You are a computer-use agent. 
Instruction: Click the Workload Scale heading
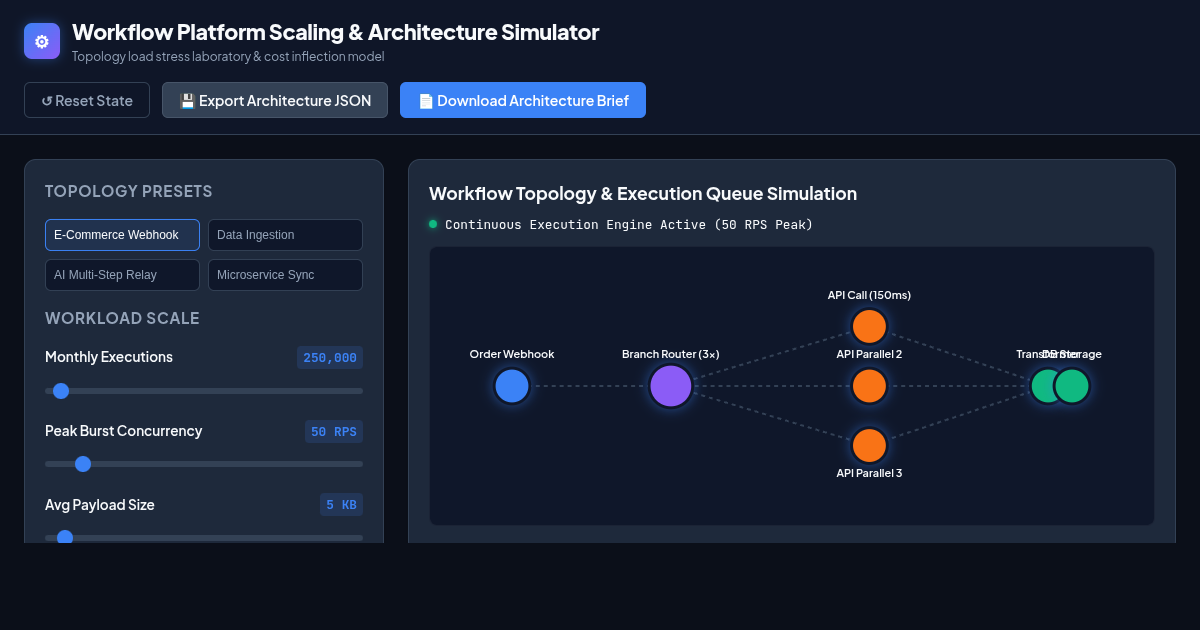pos(122,318)
